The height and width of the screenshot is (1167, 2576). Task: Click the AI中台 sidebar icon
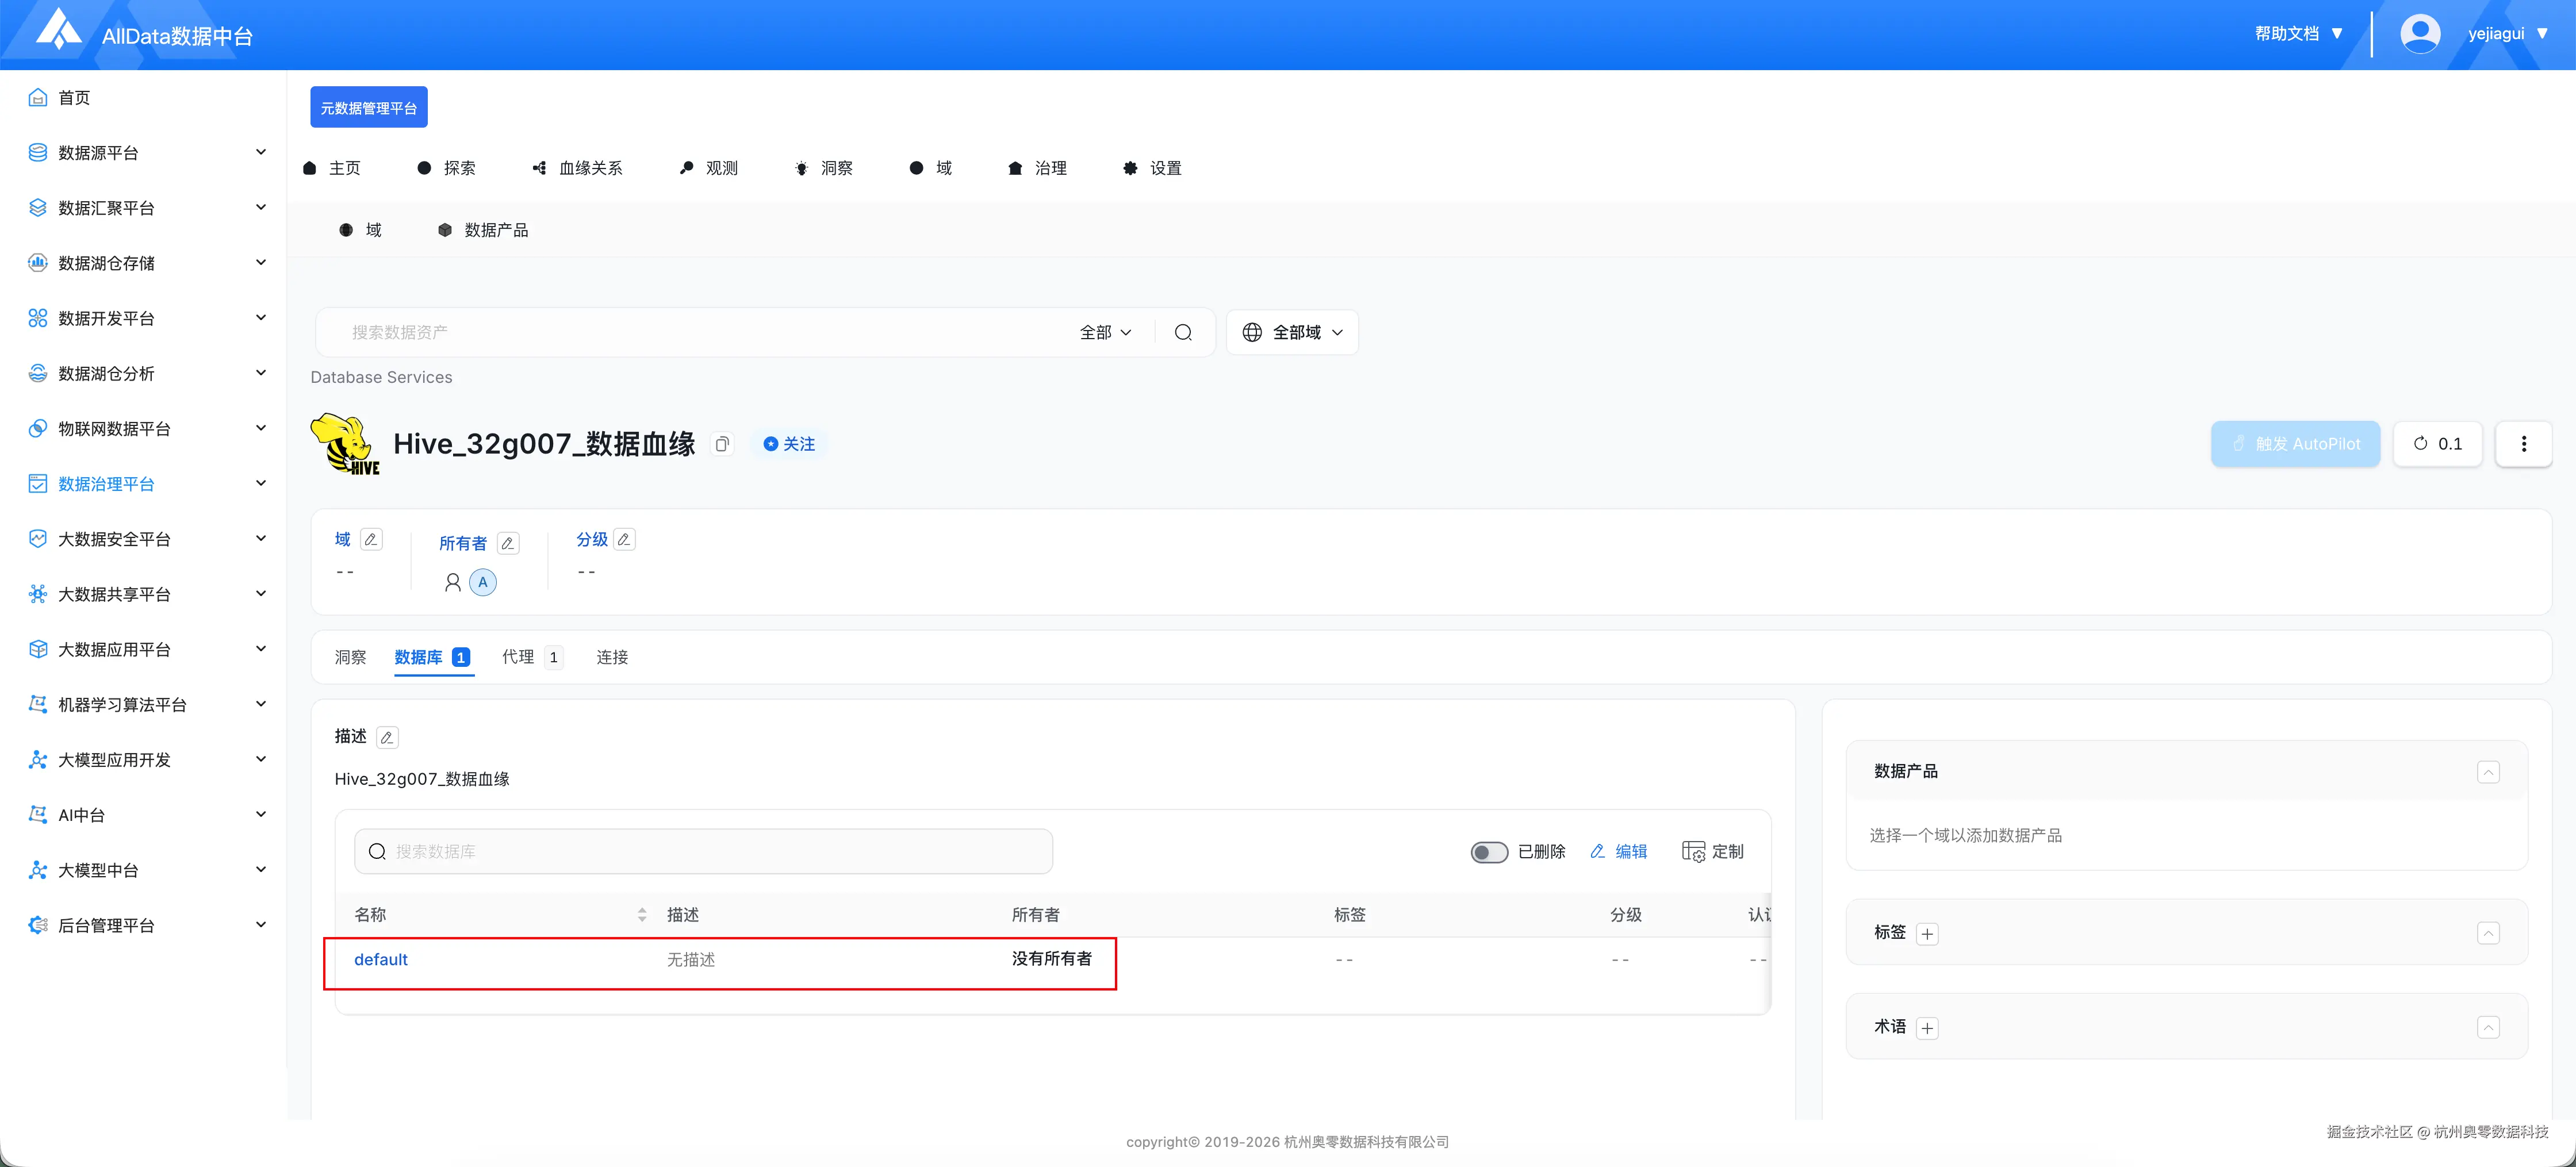point(38,815)
